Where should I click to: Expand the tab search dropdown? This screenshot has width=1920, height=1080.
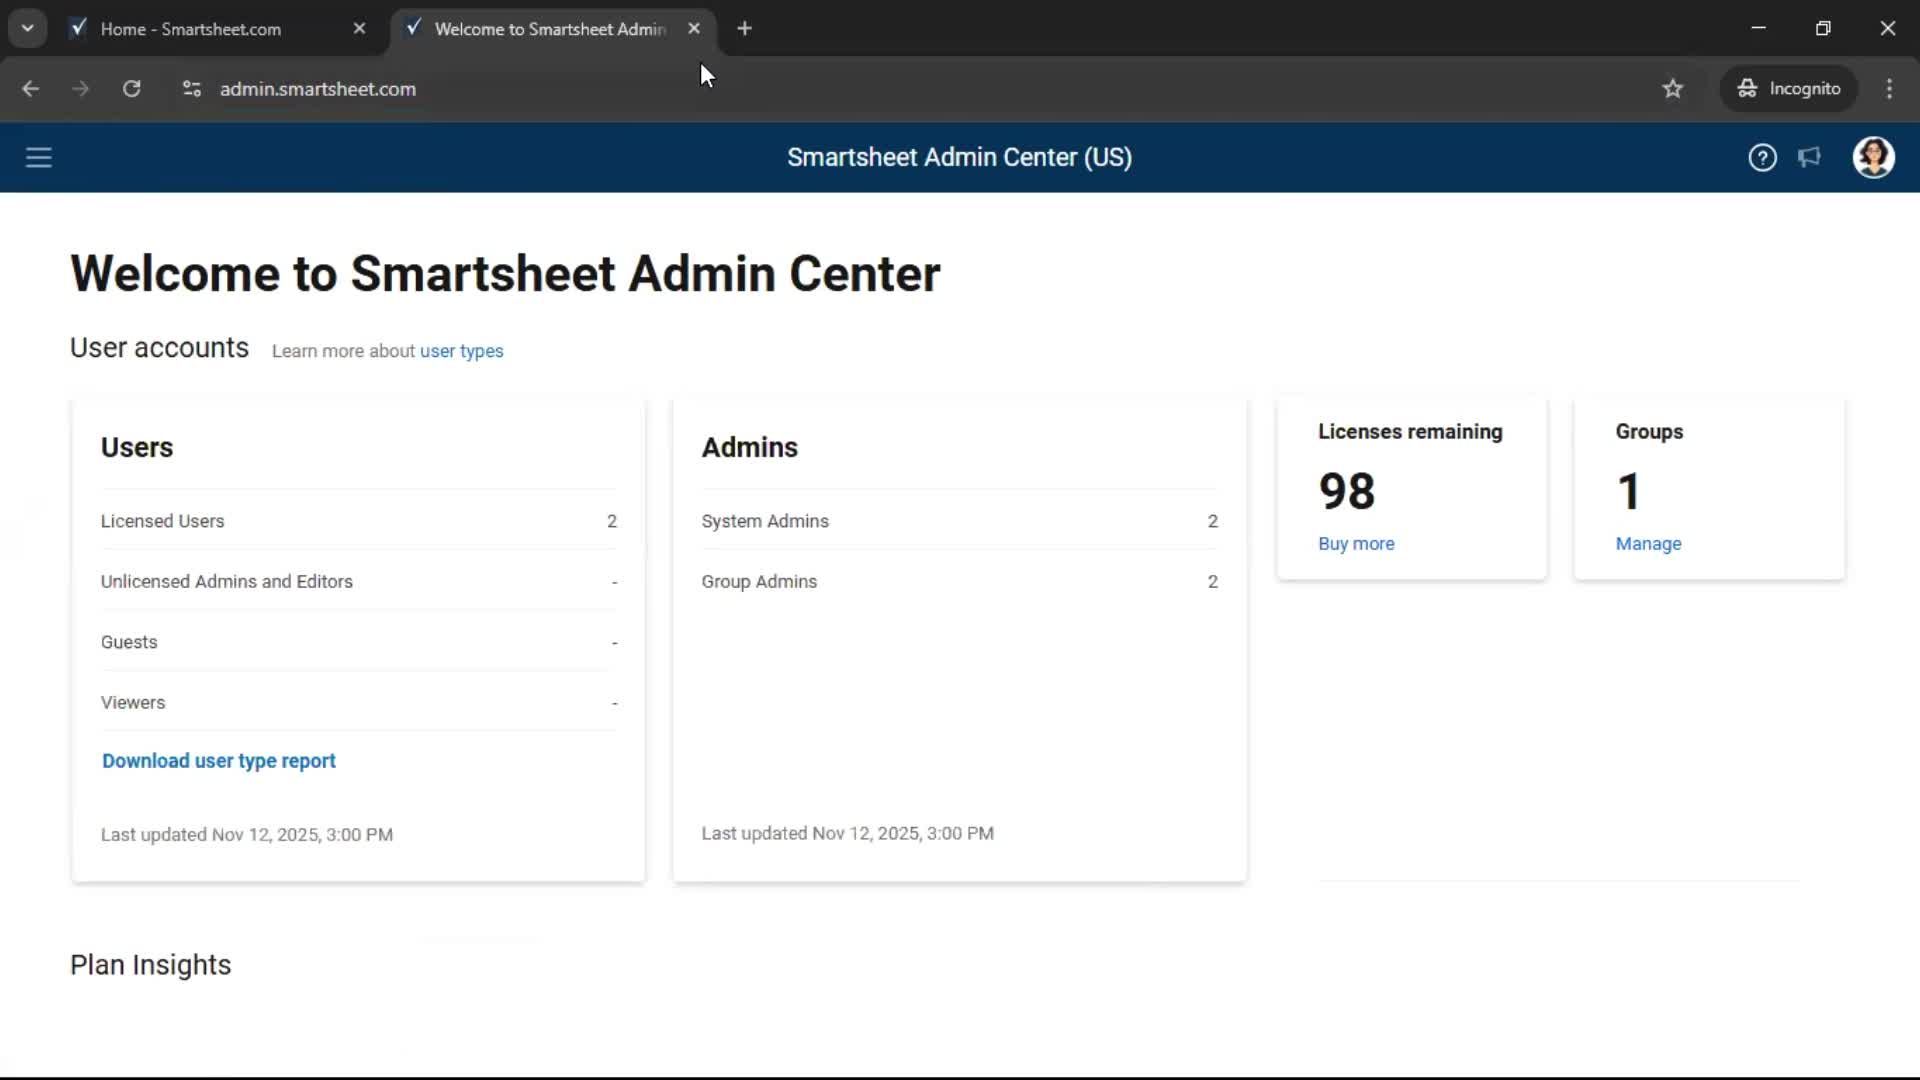[27, 29]
